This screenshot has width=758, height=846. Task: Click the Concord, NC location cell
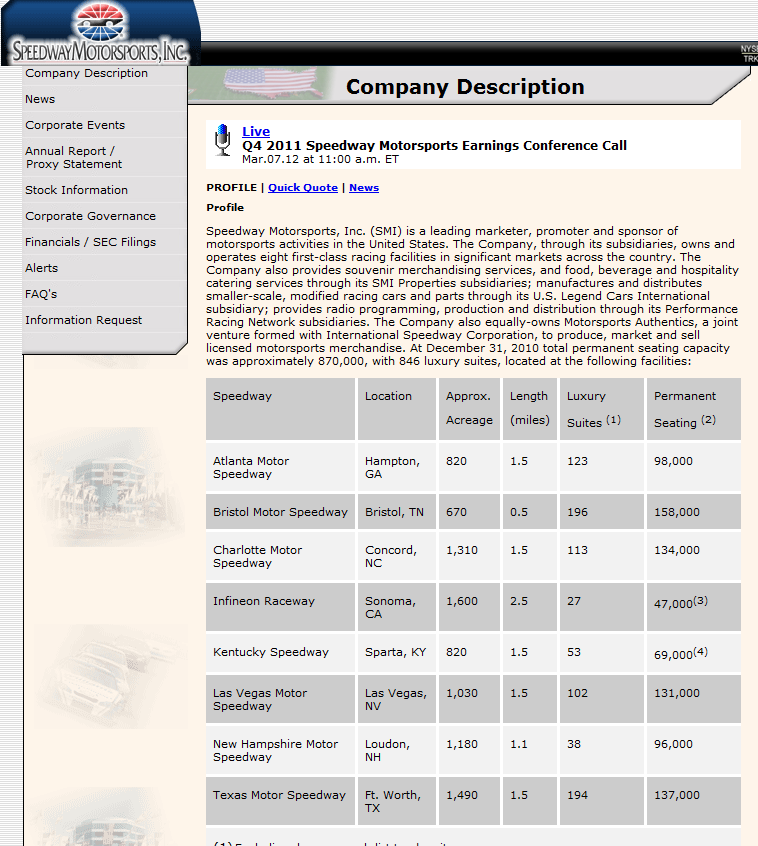pyautogui.click(x=397, y=556)
